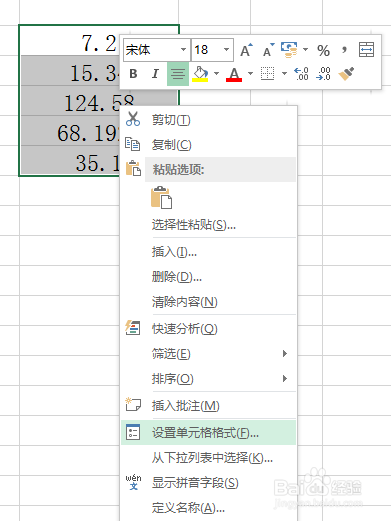Image resolution: width=391 pixels, height=521 pixels.
Task: Expand accounting format dropdown arrow
Action: pyautogui.click(x=305, y=50)
